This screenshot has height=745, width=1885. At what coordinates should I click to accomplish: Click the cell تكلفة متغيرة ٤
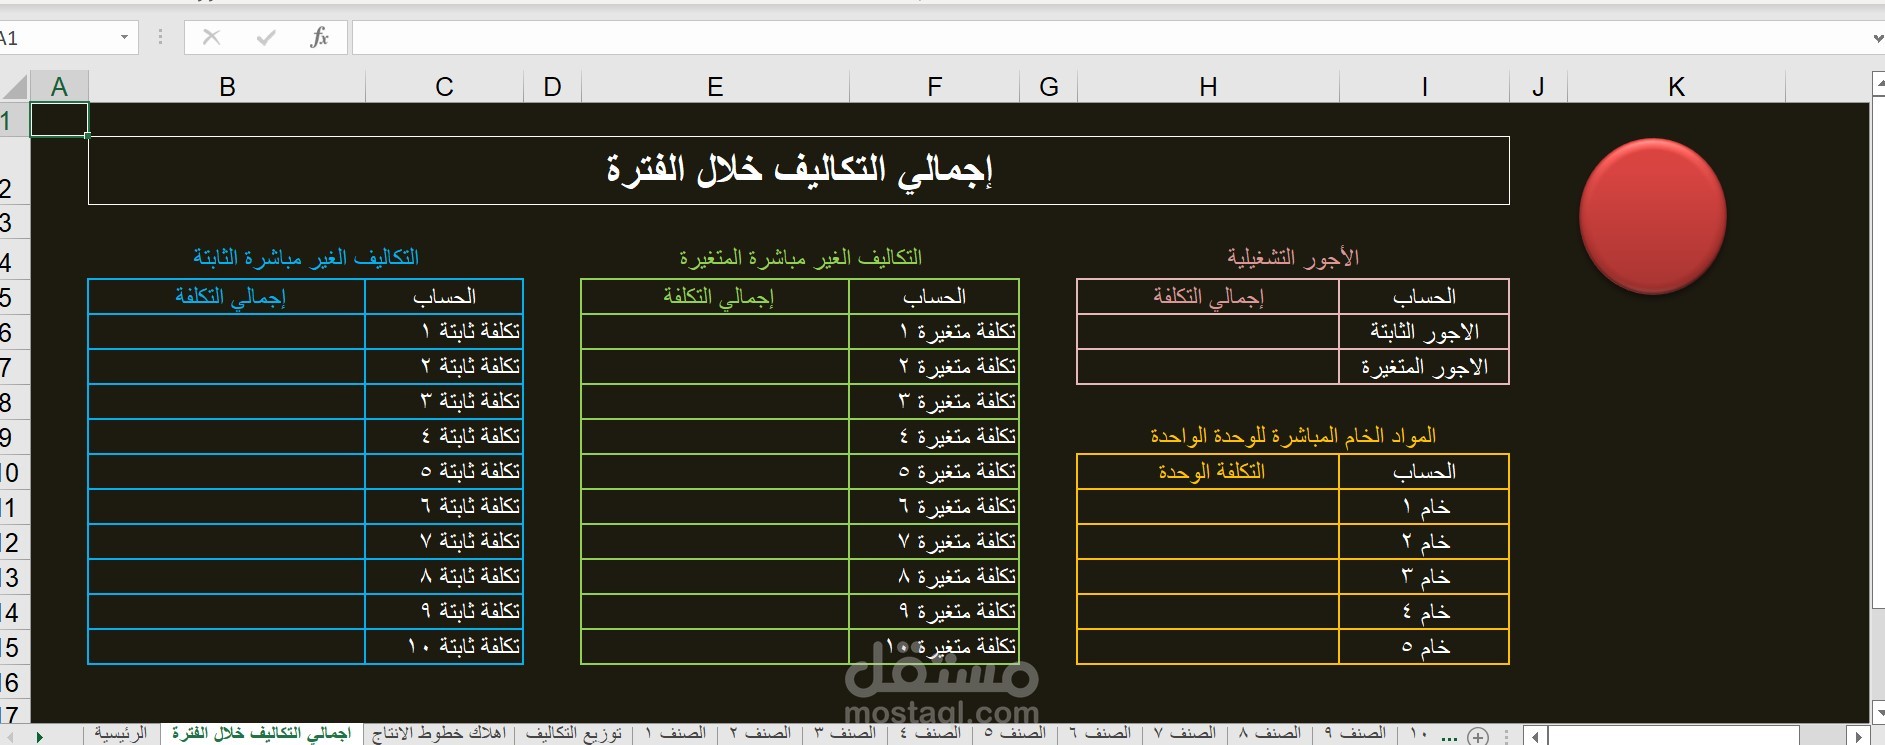(934, 436)
